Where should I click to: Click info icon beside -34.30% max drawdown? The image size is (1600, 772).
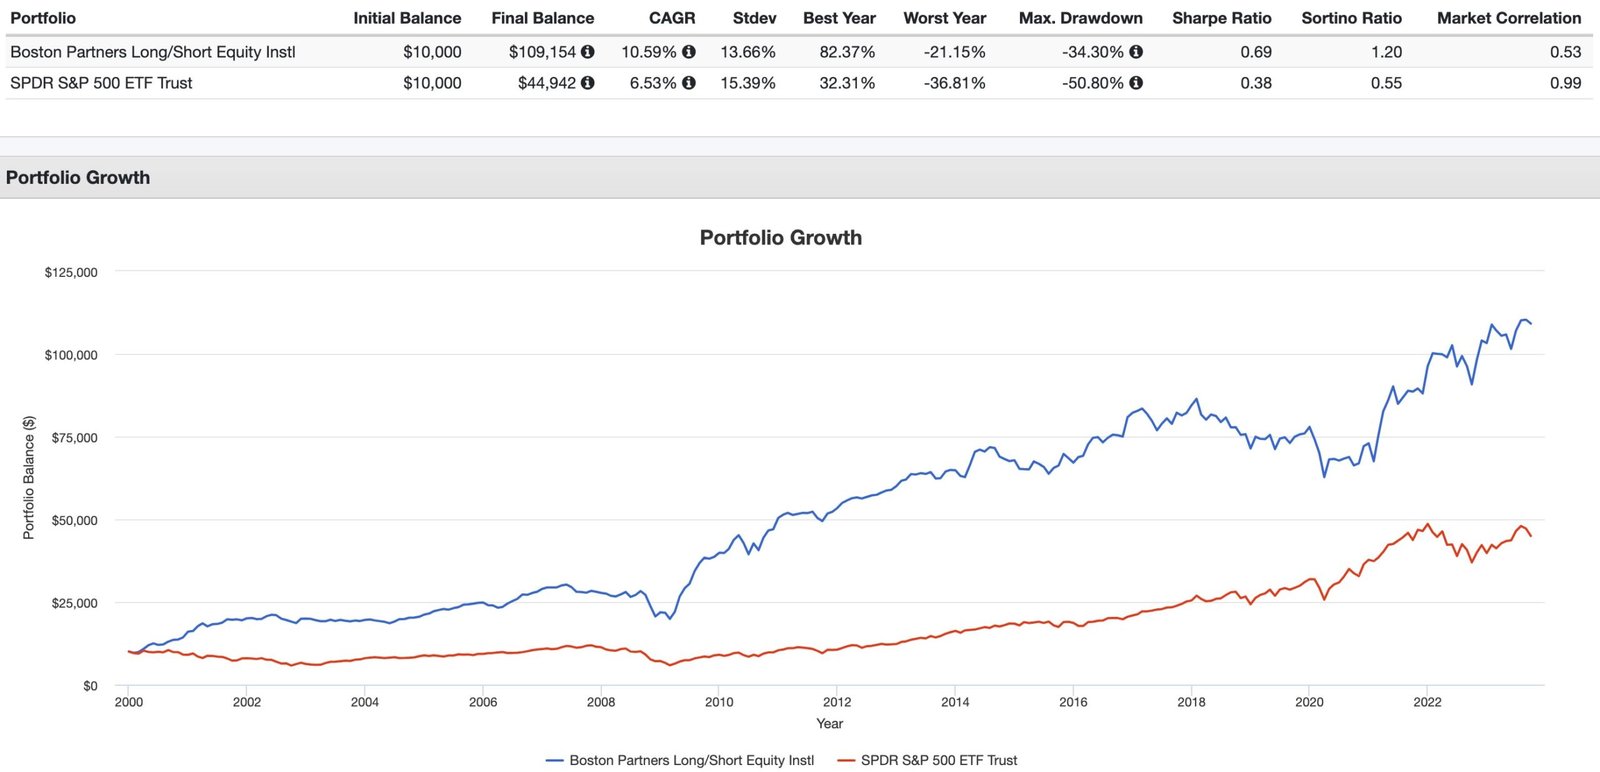[1136, 52]
